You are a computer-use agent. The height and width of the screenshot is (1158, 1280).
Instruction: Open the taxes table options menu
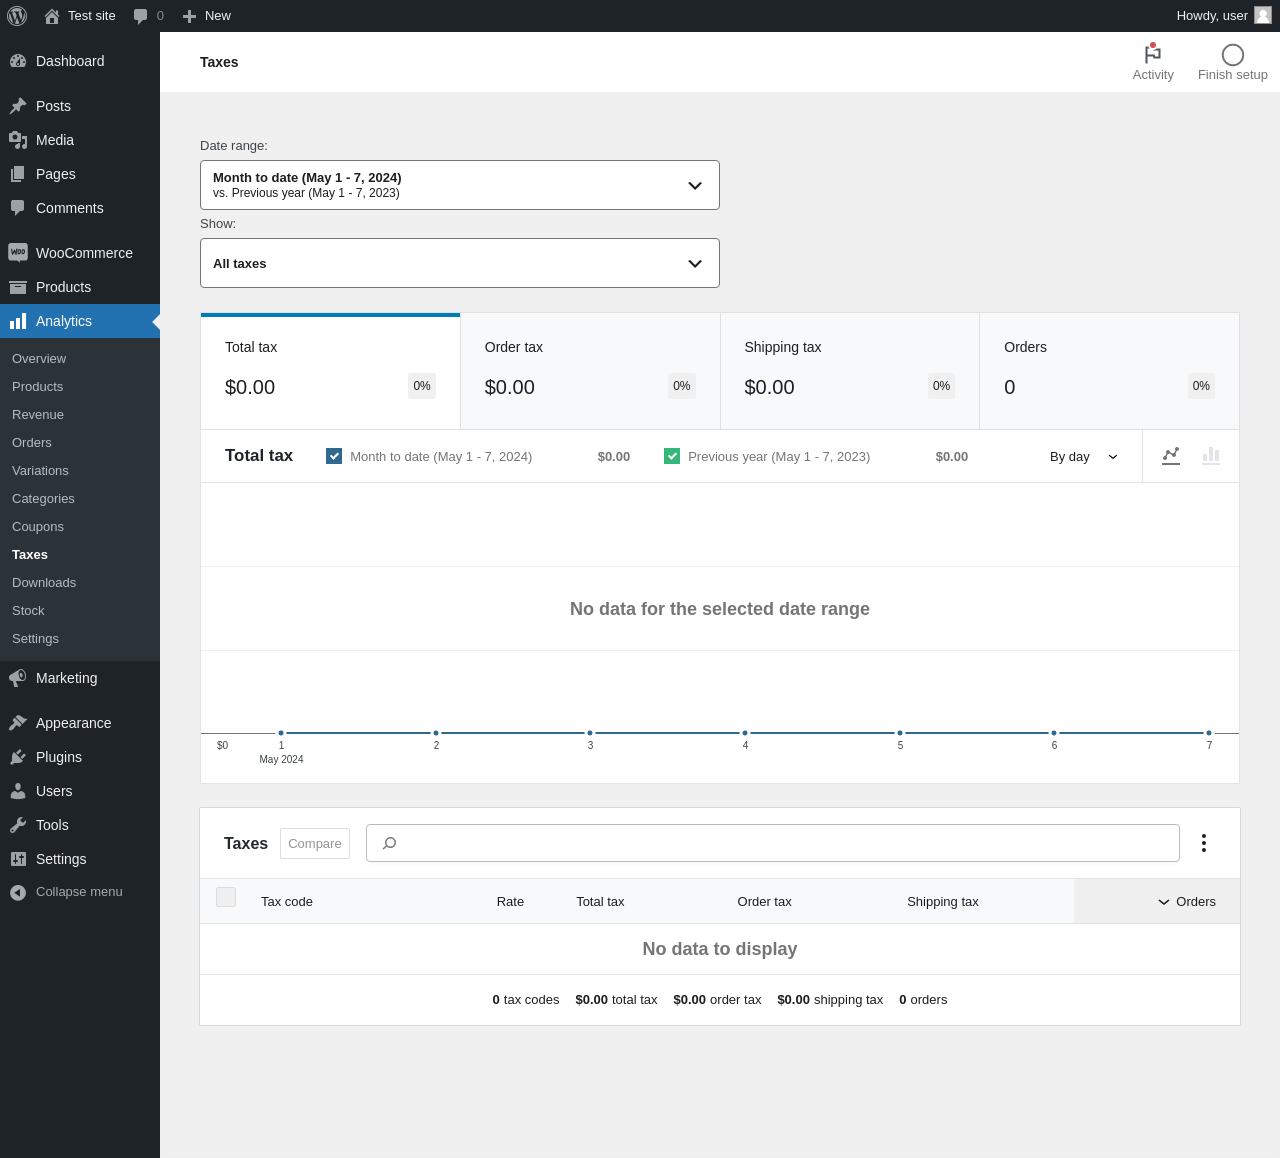click(x=1203, y=843)
